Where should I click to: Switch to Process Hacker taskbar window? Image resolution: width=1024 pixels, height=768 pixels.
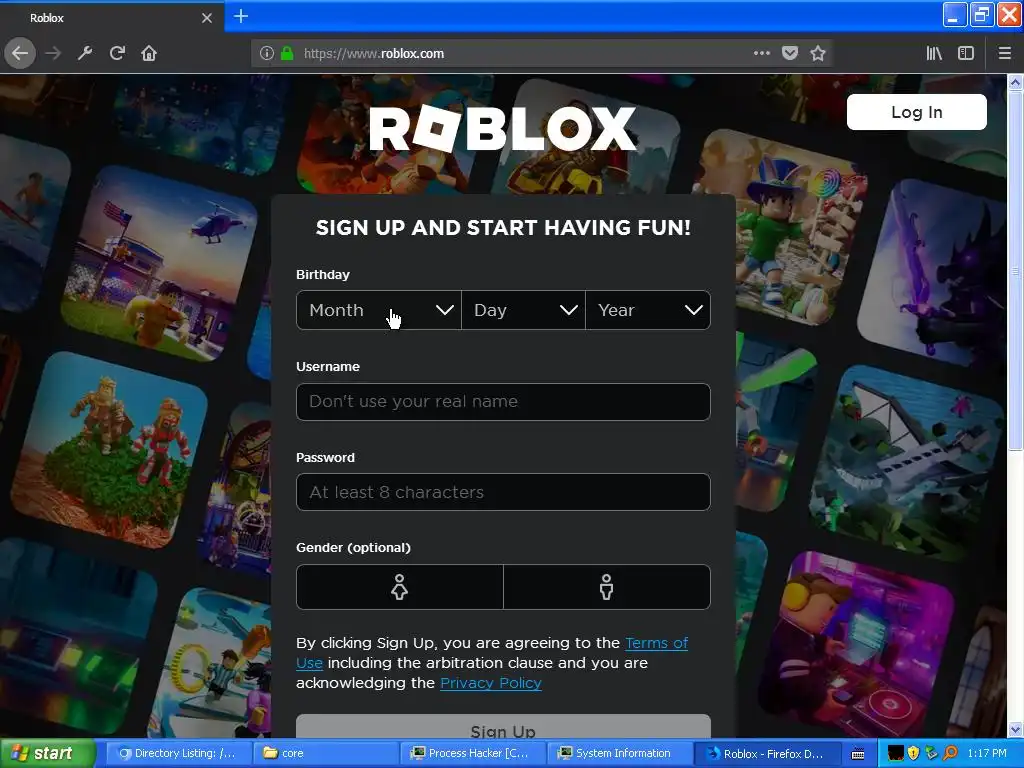click(x=472, y=753)
